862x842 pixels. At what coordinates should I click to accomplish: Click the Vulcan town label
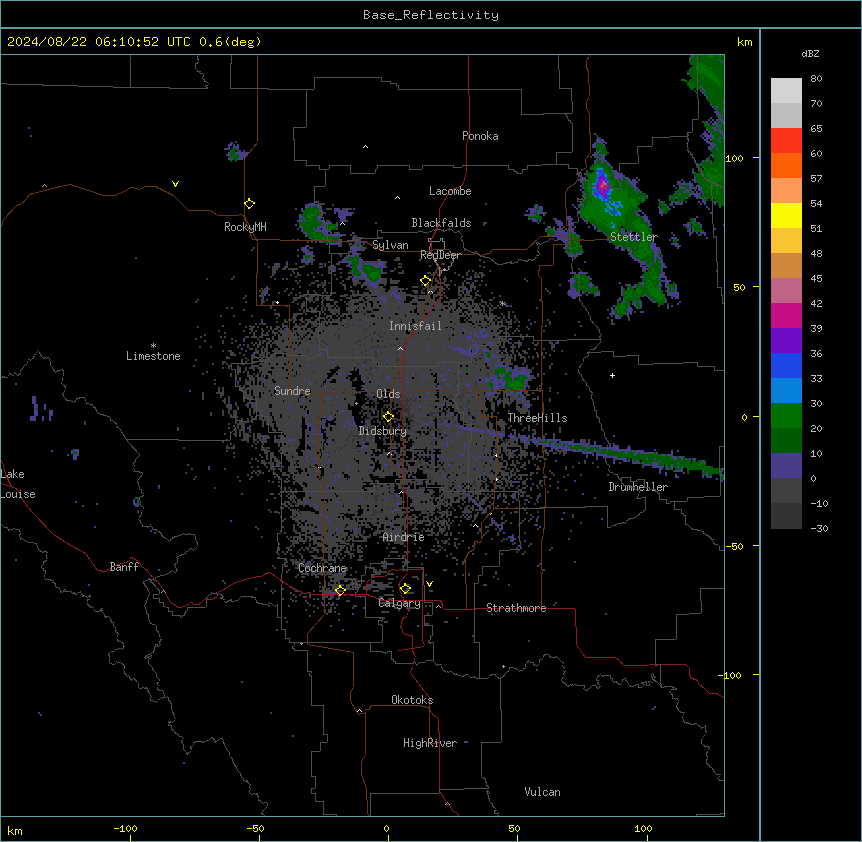click(x=543, y=792)
